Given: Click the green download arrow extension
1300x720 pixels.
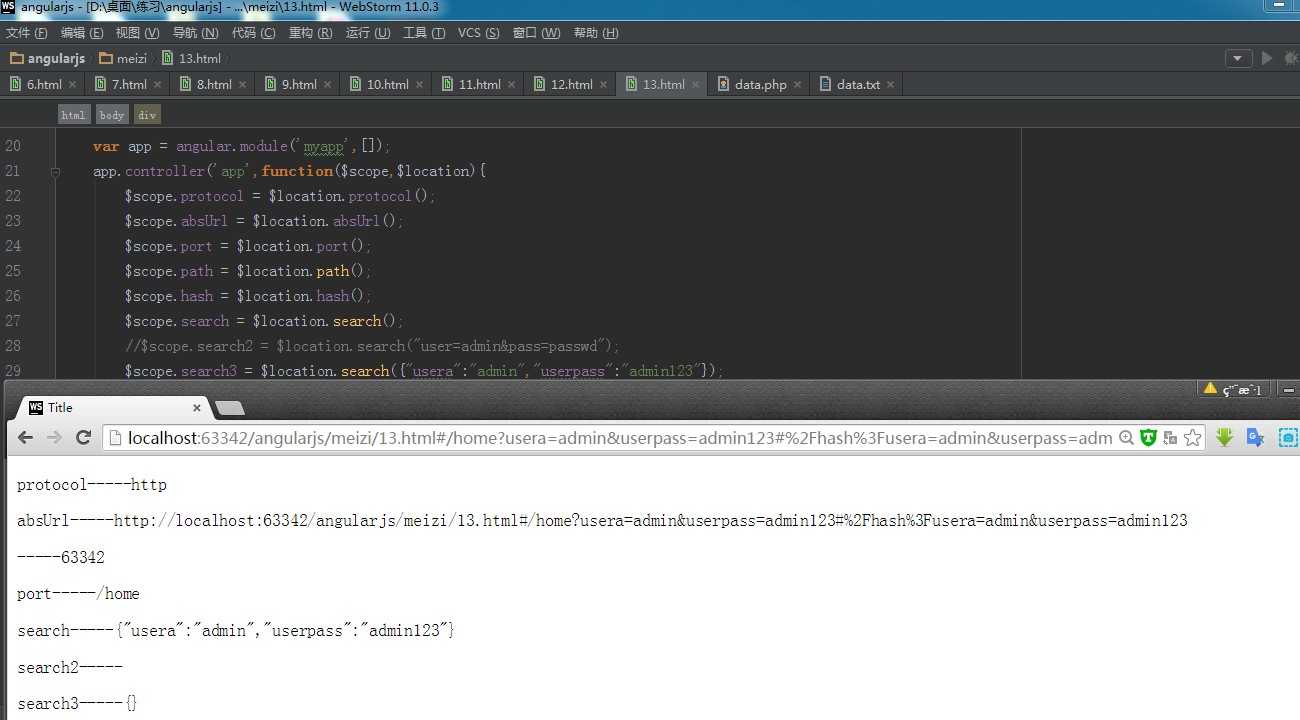Looking at the screenshot, I should [1224, 438].
